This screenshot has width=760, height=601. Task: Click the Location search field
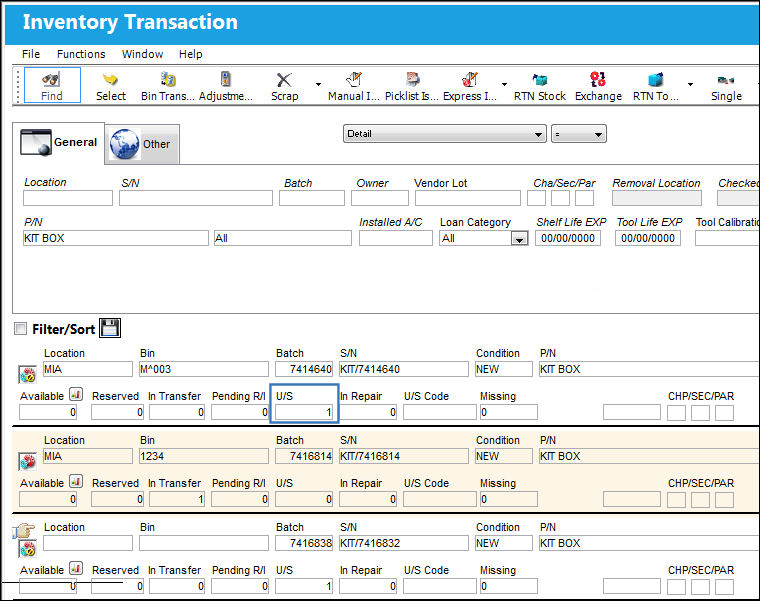(68, 198)
